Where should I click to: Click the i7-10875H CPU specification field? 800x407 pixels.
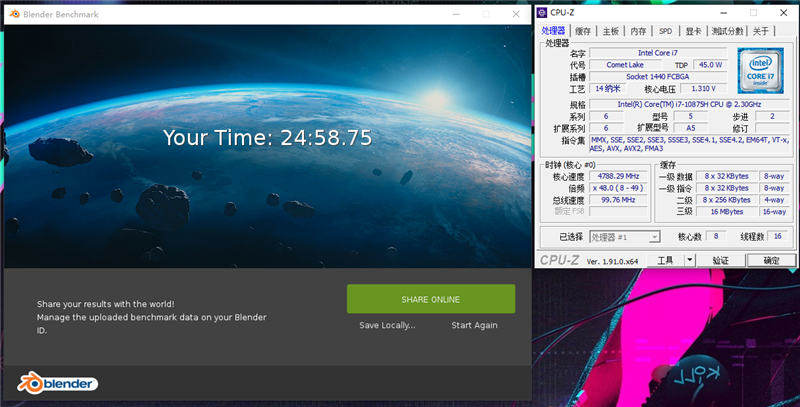(x=689, y=104)
